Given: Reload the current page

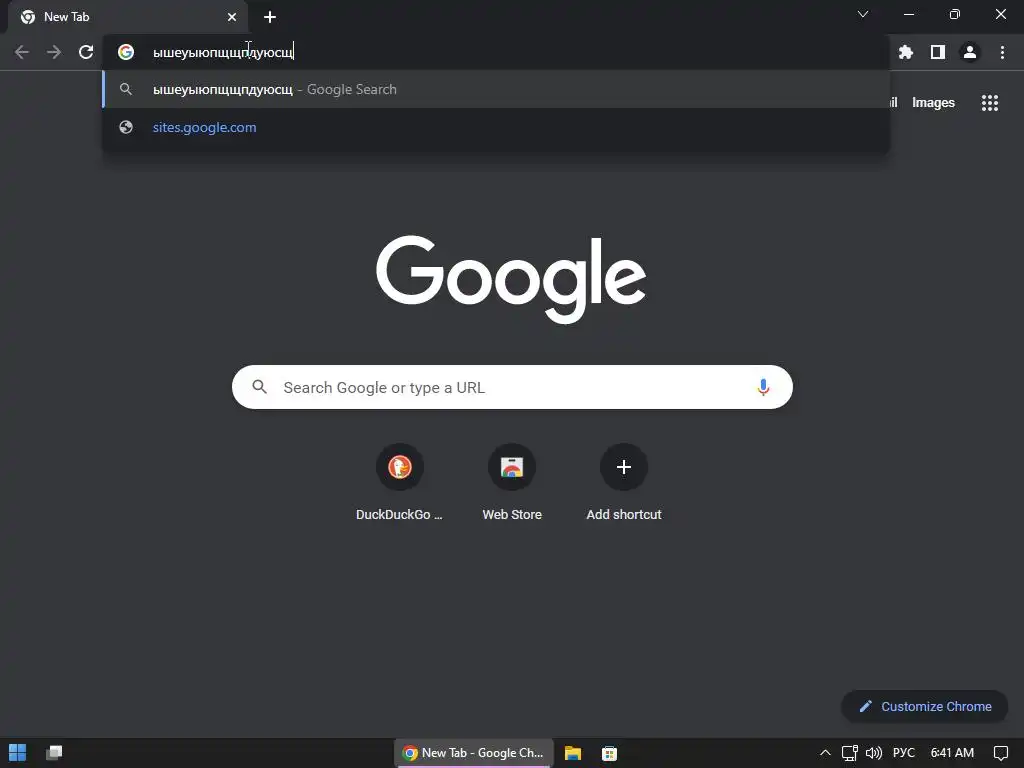Looking at the screenshot, I should point(86,52).
